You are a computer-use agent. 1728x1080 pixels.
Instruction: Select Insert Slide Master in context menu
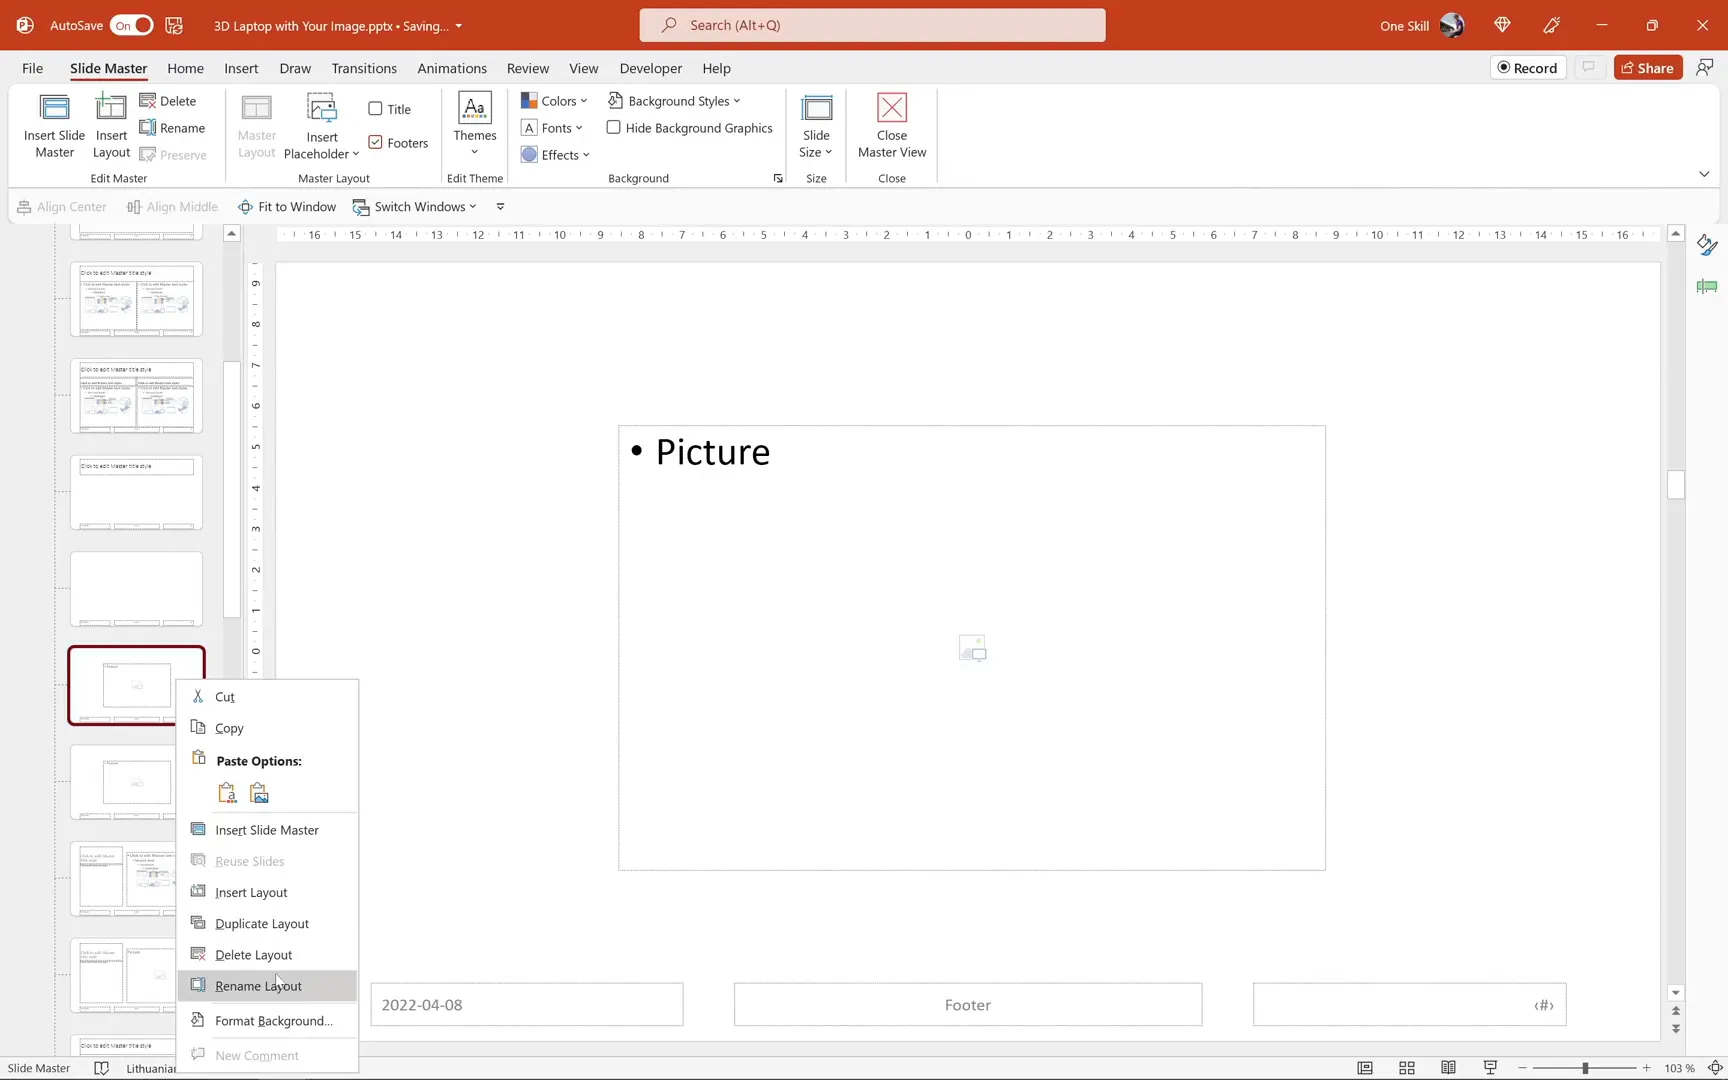pyautogui.click(x=267, y=830)
